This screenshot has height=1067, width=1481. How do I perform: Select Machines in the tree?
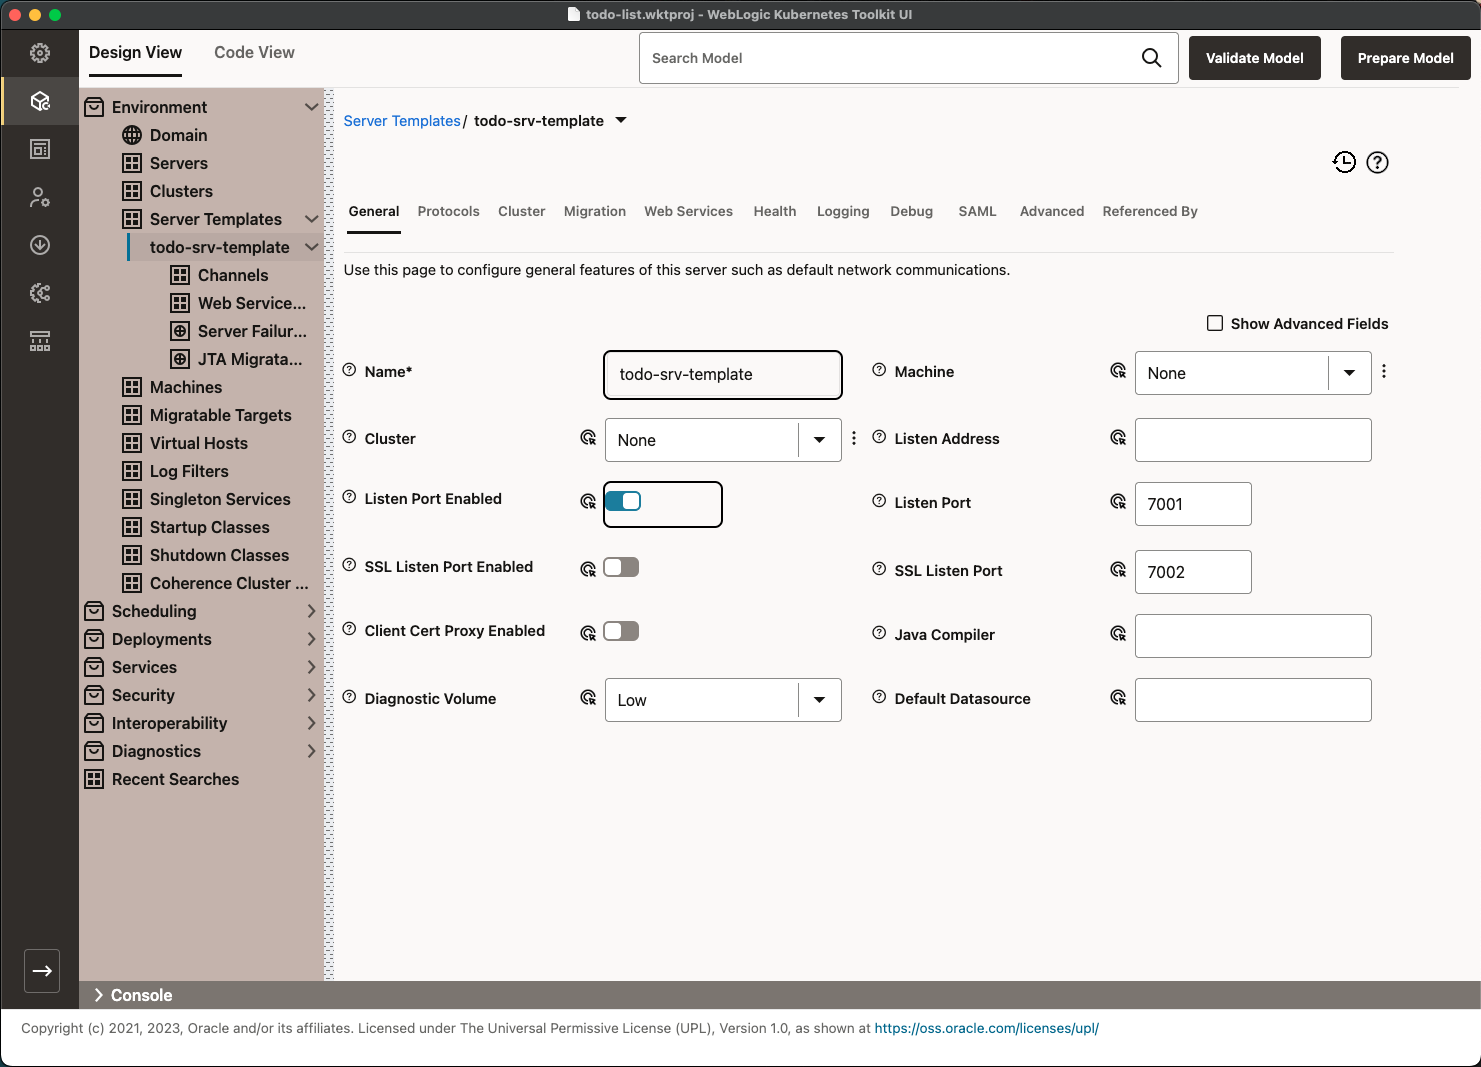coord(186,387)
